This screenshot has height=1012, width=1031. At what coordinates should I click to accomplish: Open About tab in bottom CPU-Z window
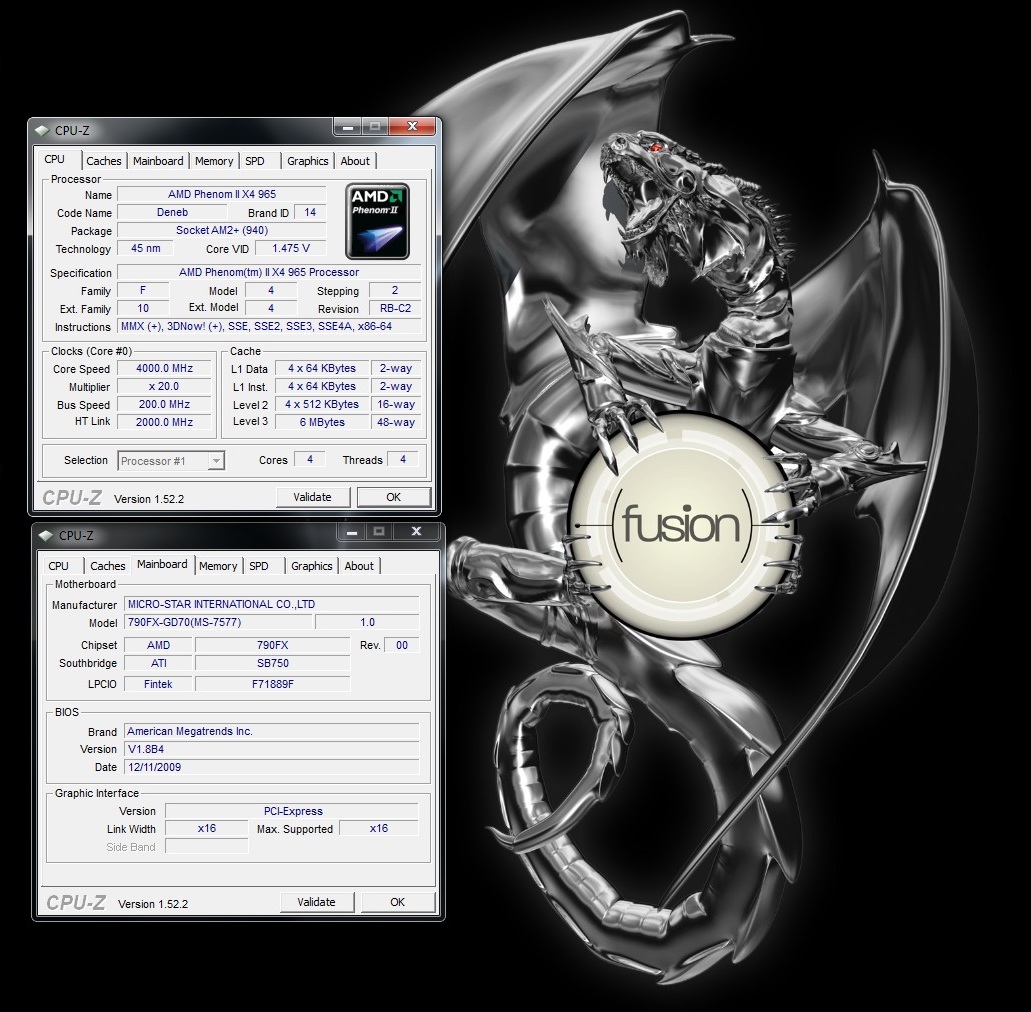pos(359,566)
